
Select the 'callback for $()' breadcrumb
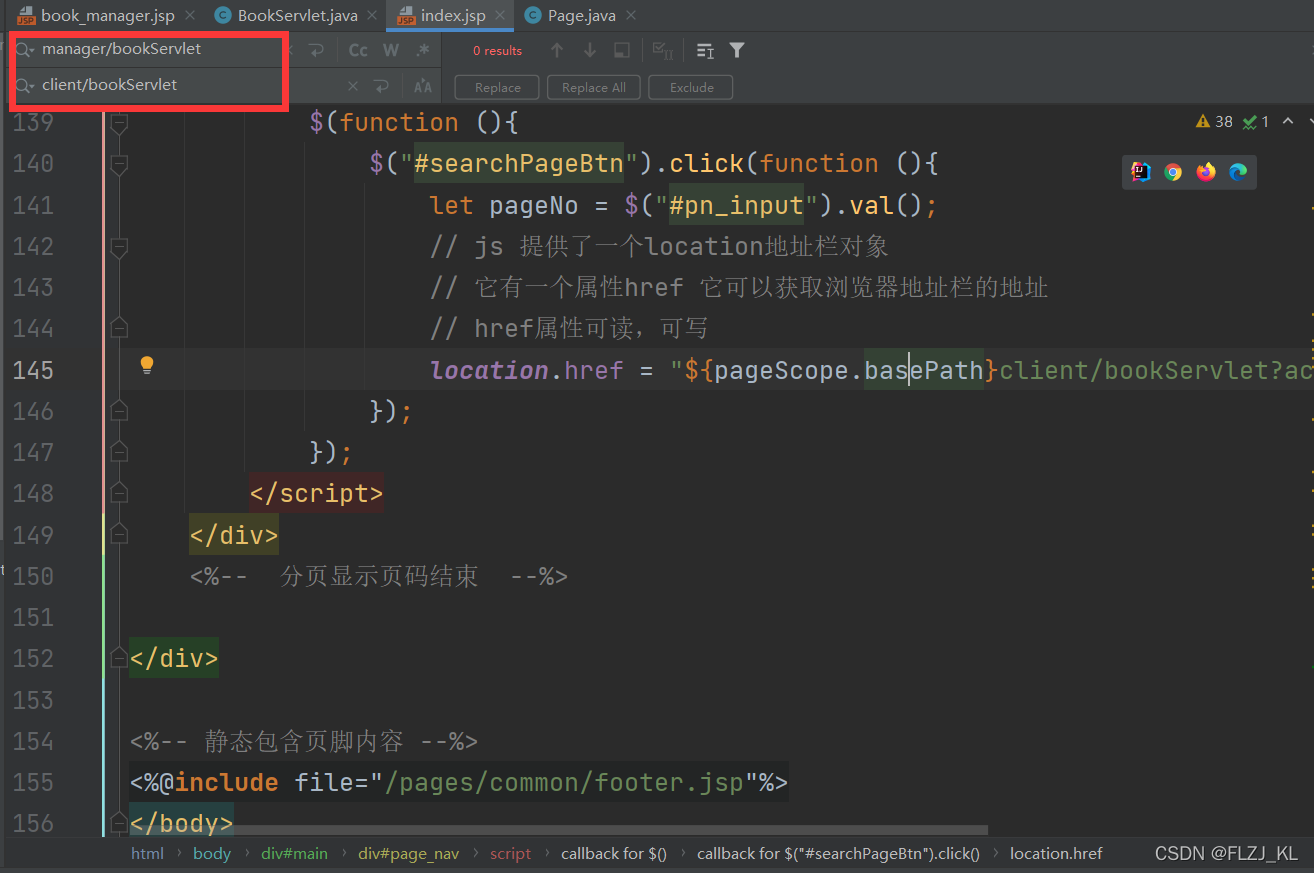[614, 853]
